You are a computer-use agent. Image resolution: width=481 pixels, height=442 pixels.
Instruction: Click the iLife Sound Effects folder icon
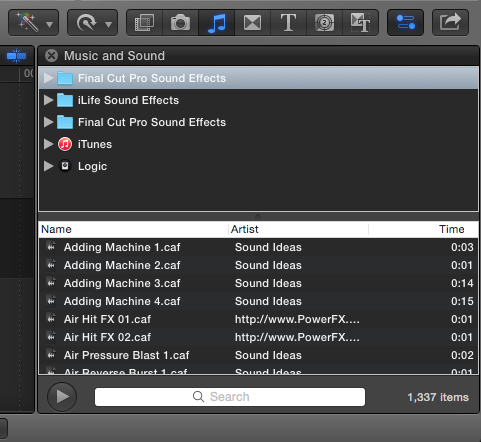coord(65,100)
